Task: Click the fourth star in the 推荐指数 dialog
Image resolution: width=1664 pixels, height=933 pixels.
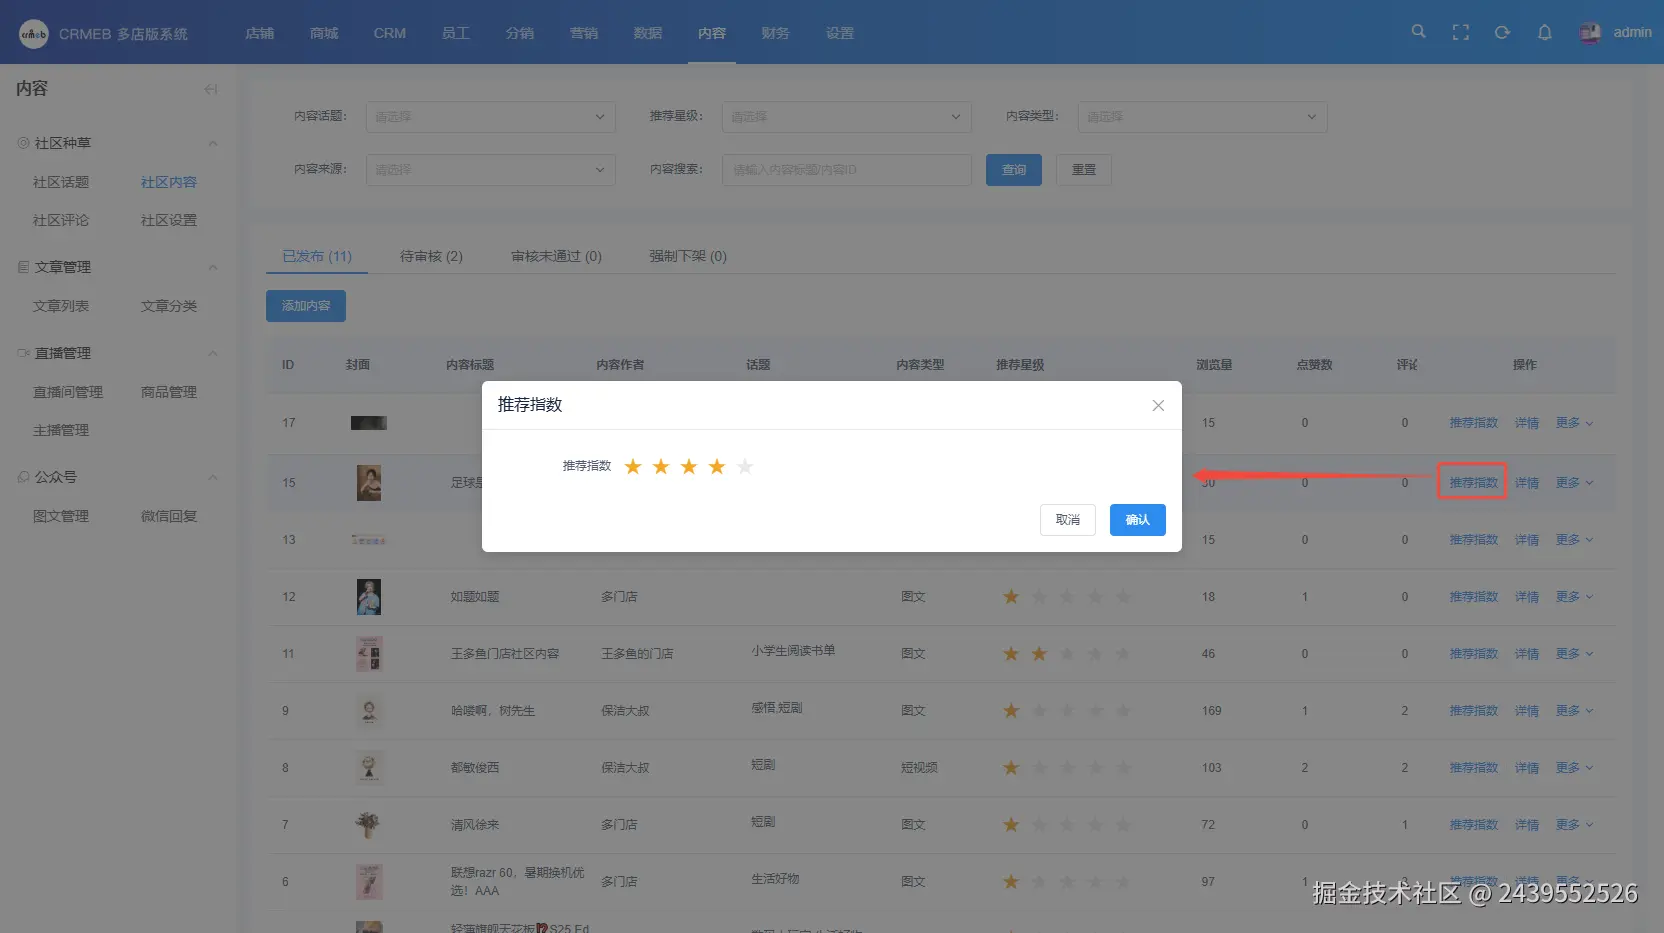Action: (x=717, y=466)
